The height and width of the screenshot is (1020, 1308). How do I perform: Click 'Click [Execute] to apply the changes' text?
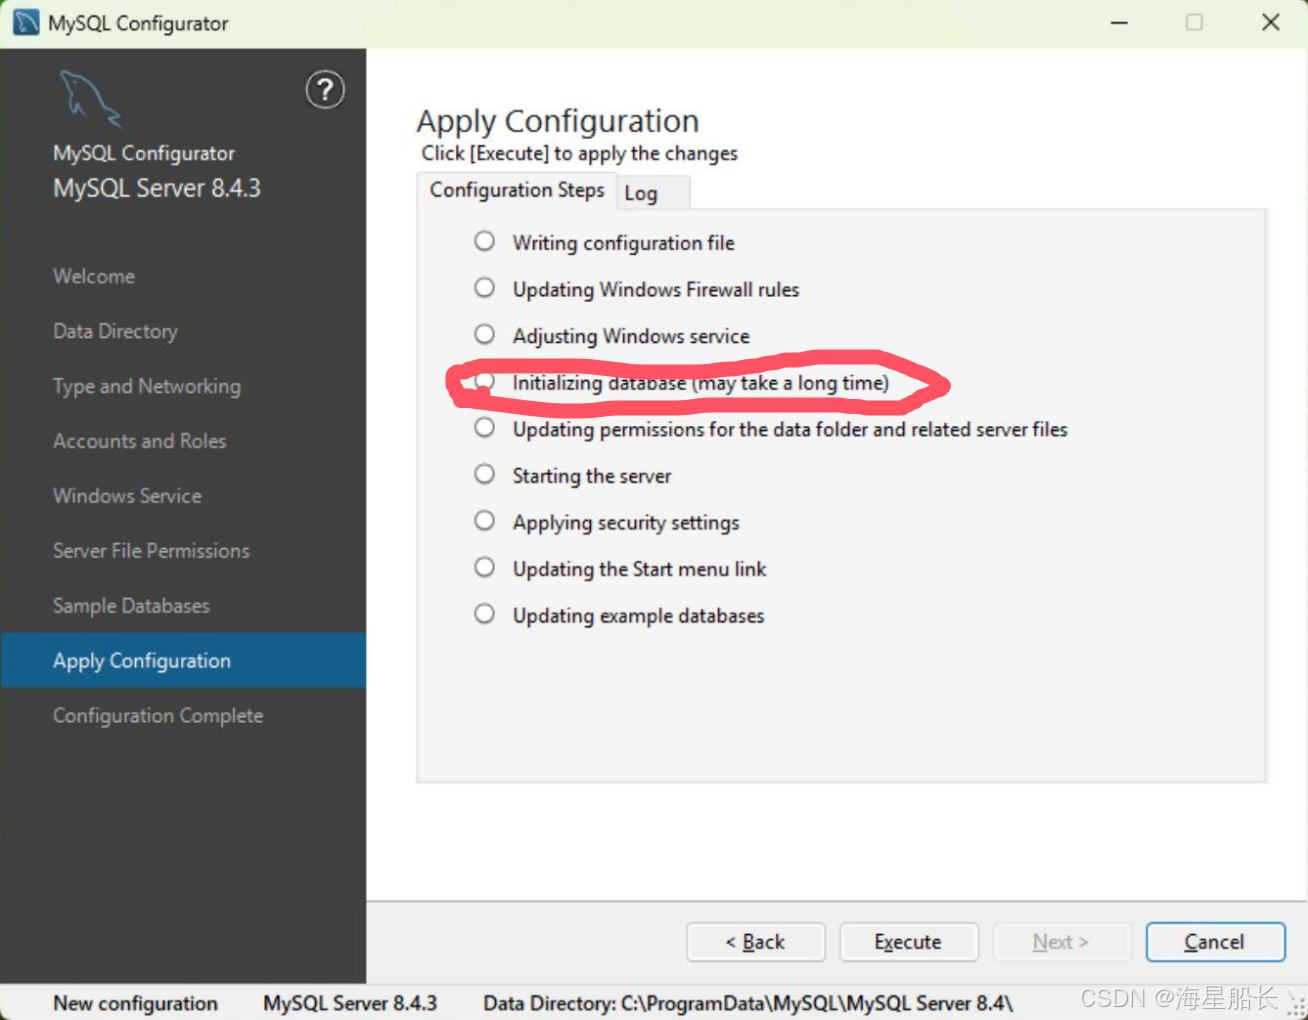coord(579,153)
